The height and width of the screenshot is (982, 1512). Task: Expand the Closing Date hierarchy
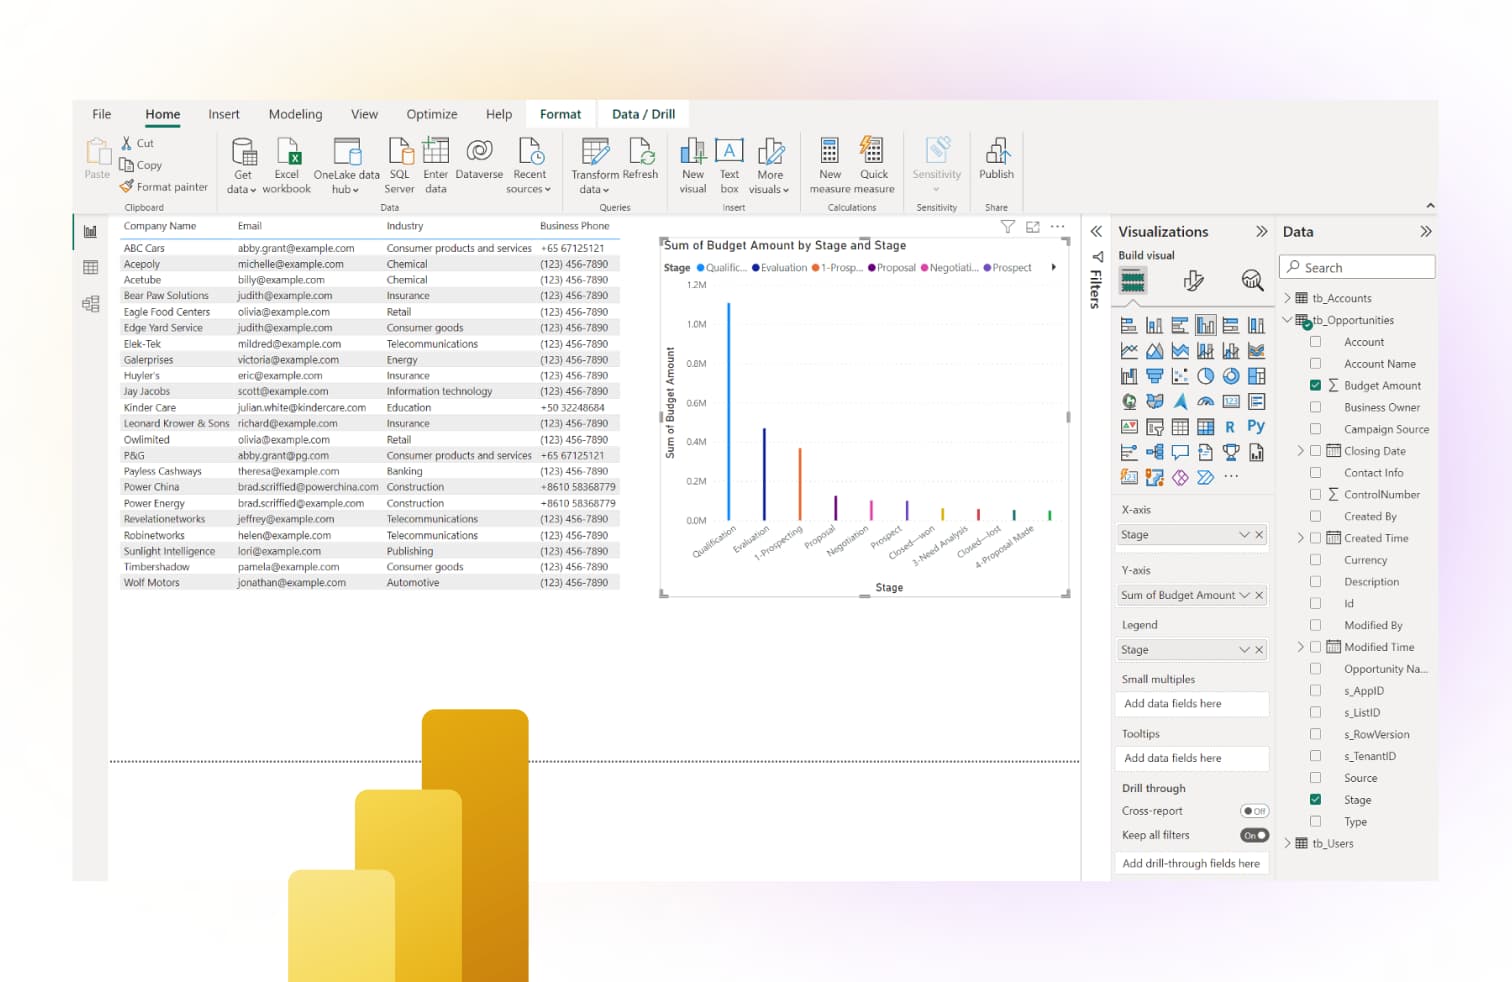coord(1300,451)
